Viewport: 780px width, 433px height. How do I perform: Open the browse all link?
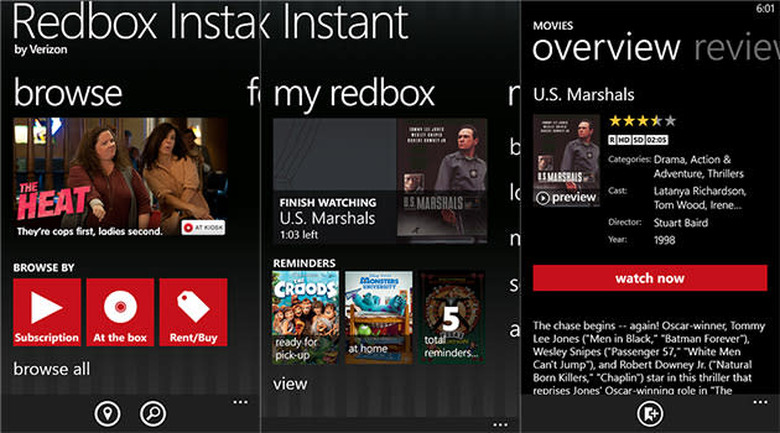point(51,369)
